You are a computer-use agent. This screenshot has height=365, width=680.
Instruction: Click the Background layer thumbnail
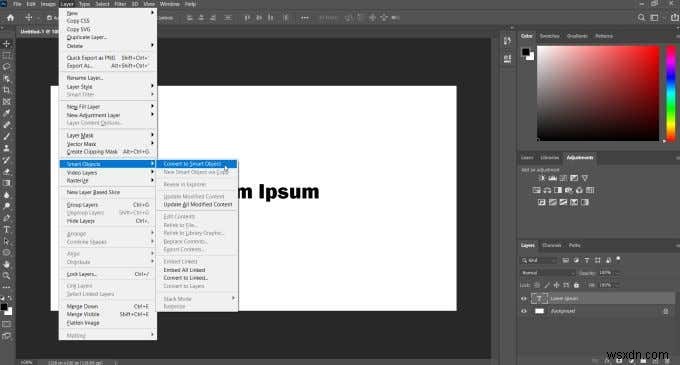[x=539, y=311]
